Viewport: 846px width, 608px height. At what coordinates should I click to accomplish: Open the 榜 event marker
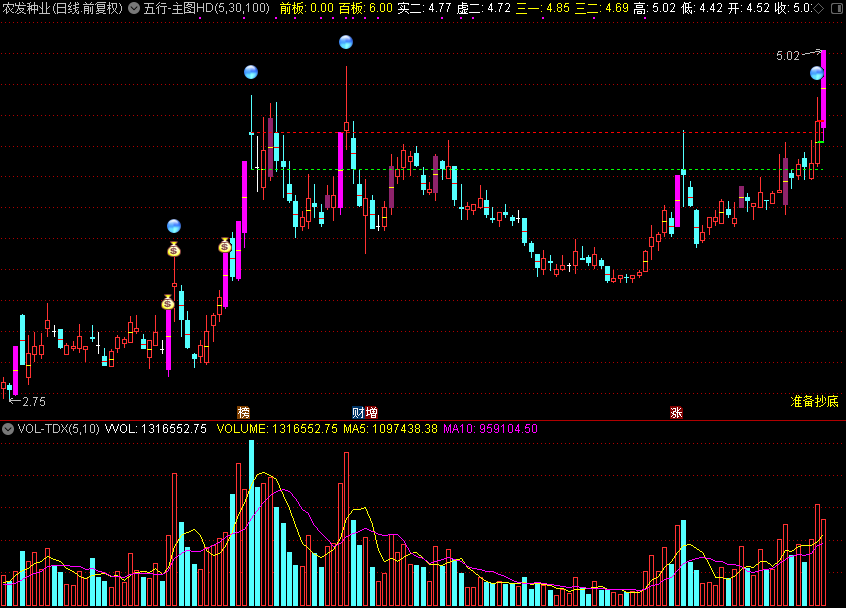[x=244, y=413]
